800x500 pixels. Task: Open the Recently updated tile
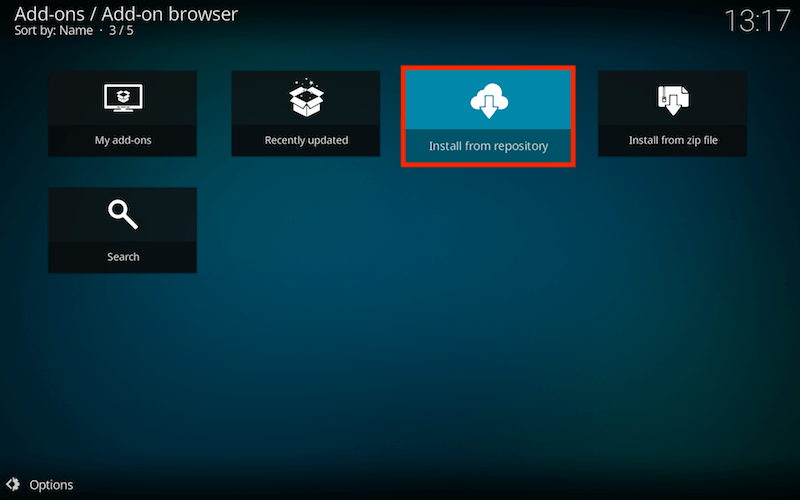click(x=306, y=113)
